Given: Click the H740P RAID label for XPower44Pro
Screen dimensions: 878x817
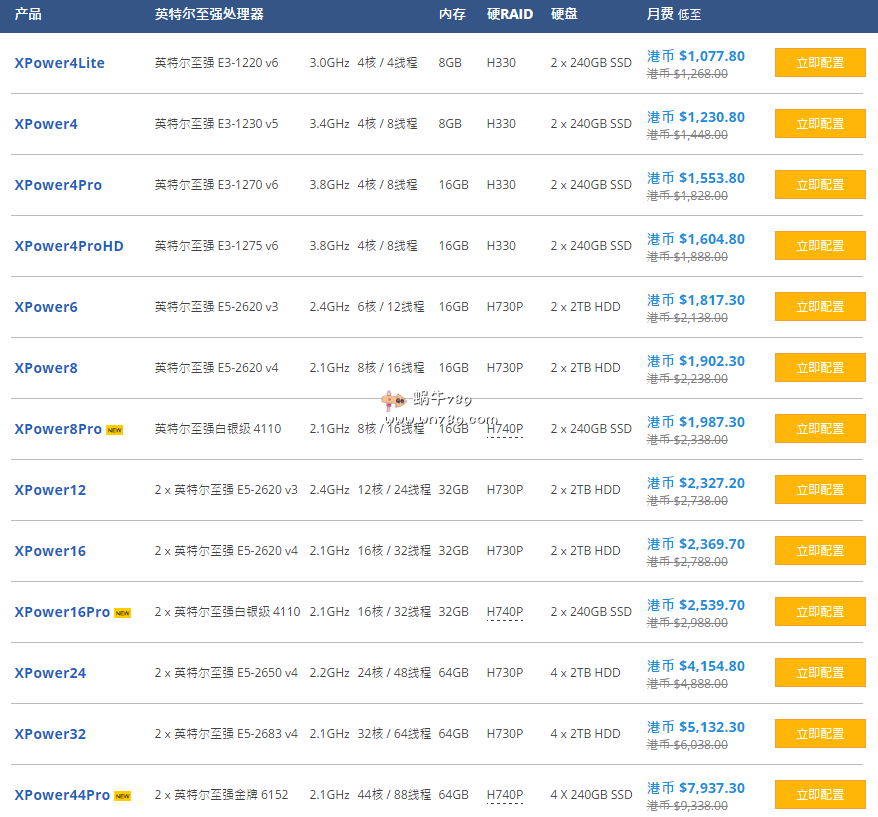Looking at the screenshot, I should pyautogui.click(x=504, y=795).
